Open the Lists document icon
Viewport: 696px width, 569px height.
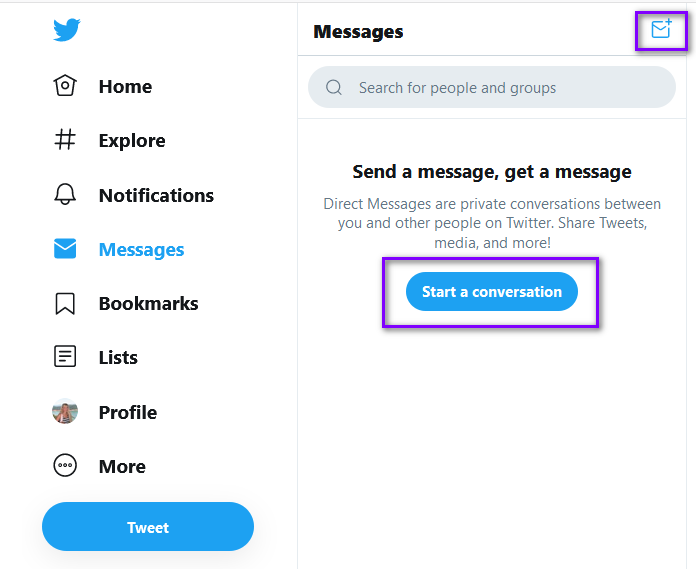[x=65, y=356]
